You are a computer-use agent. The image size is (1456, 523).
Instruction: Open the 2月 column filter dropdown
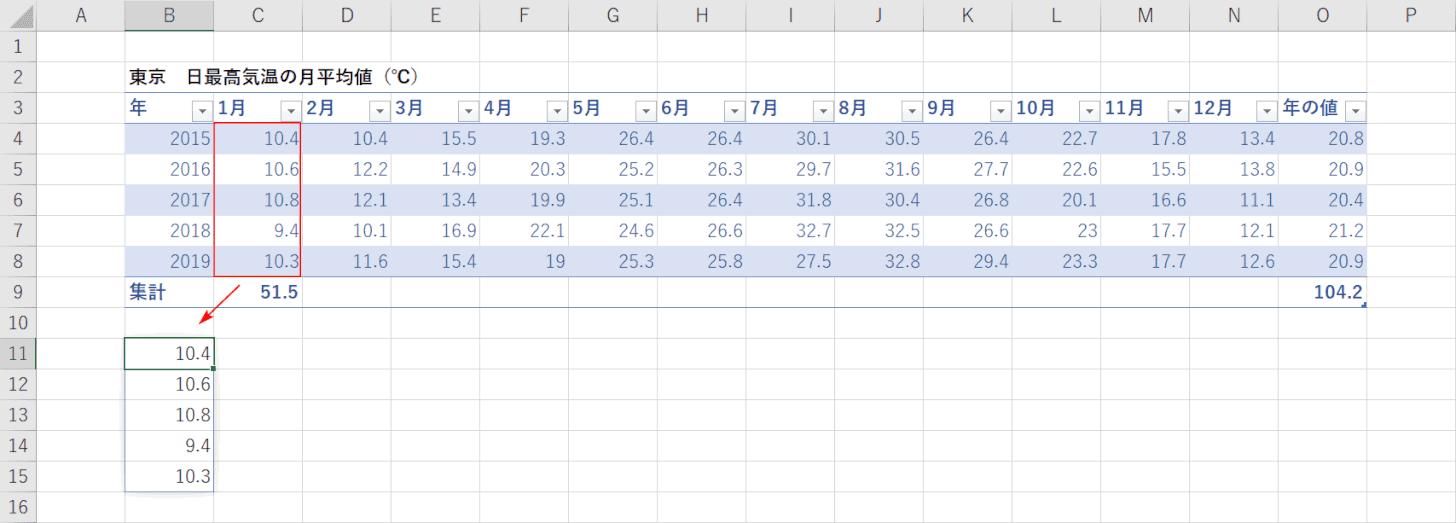point(379,111)
